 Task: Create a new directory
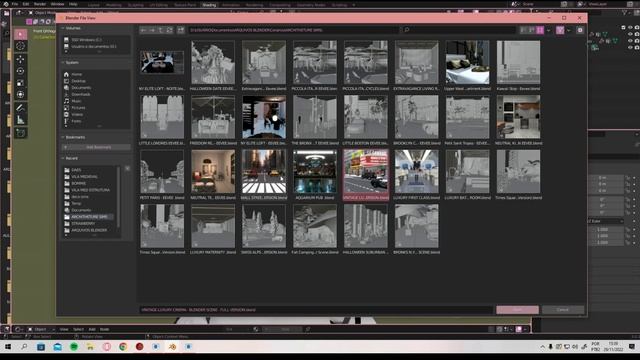[x=181, y=30]
